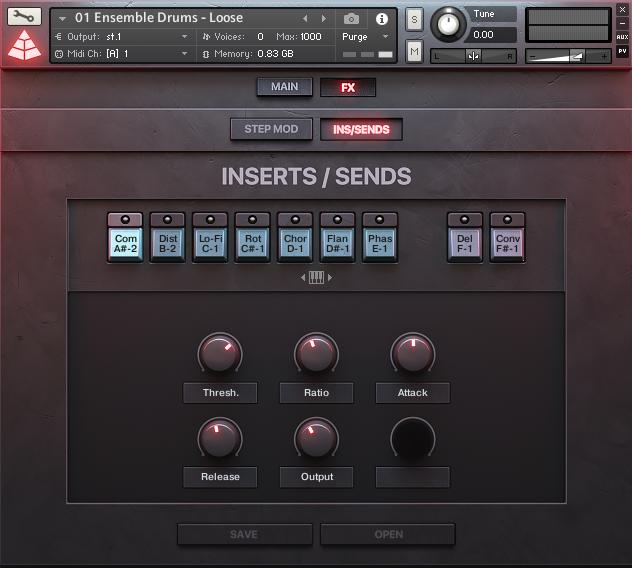The image size is (632, 568).
Task: Click the Ratio knob
Action: click(x=316, y=354)
